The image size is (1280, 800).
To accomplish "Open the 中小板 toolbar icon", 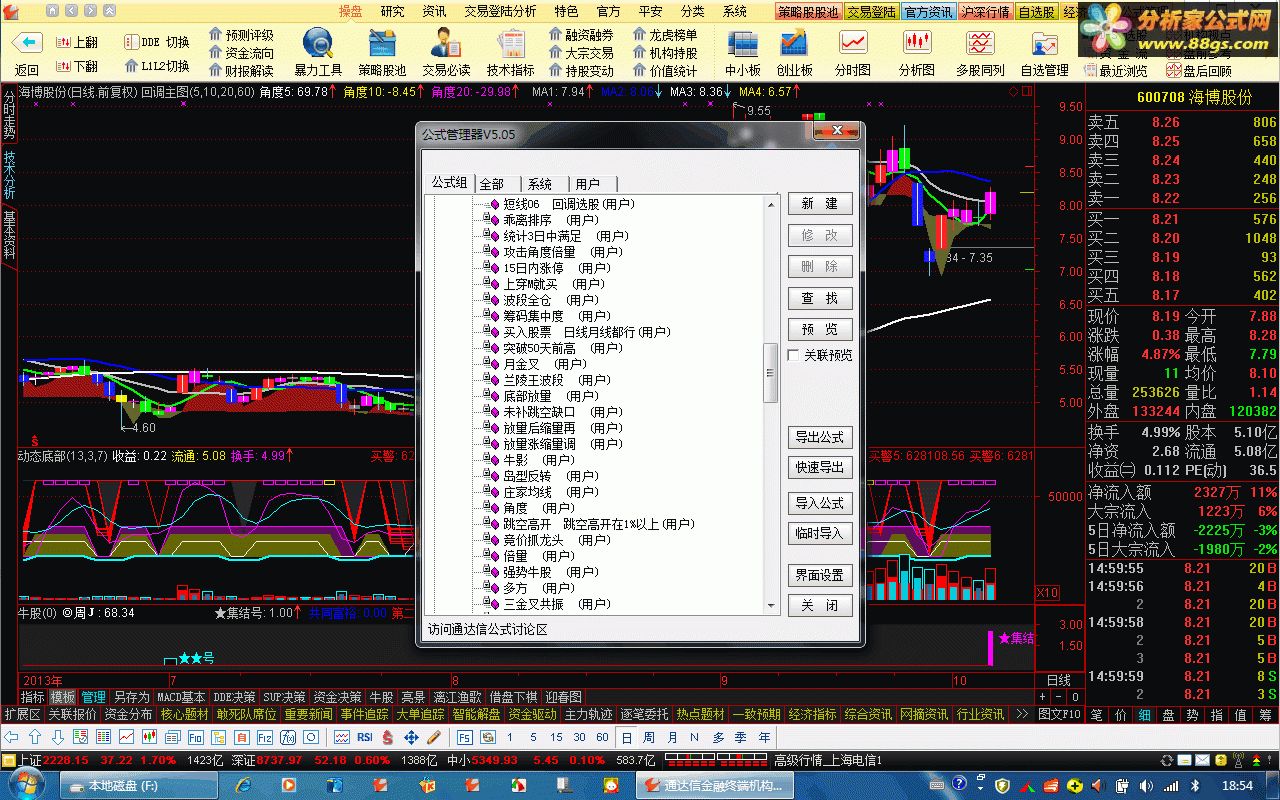I will click(742, 44).
